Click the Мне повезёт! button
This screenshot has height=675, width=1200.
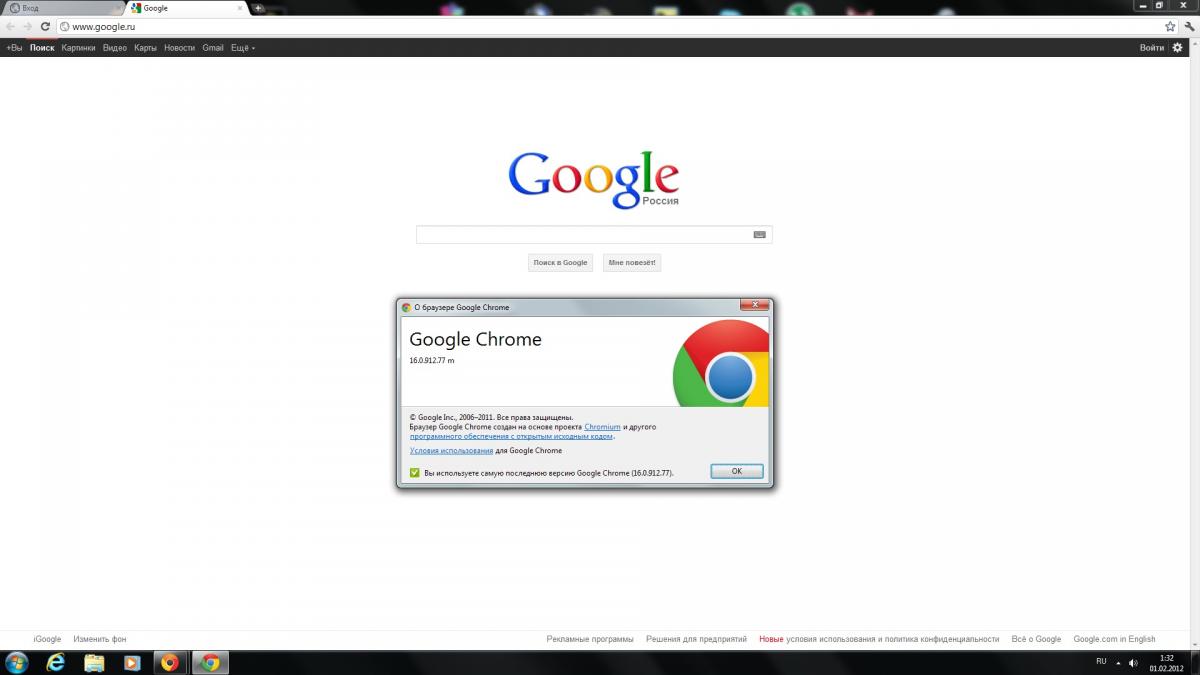click(632, 263)
